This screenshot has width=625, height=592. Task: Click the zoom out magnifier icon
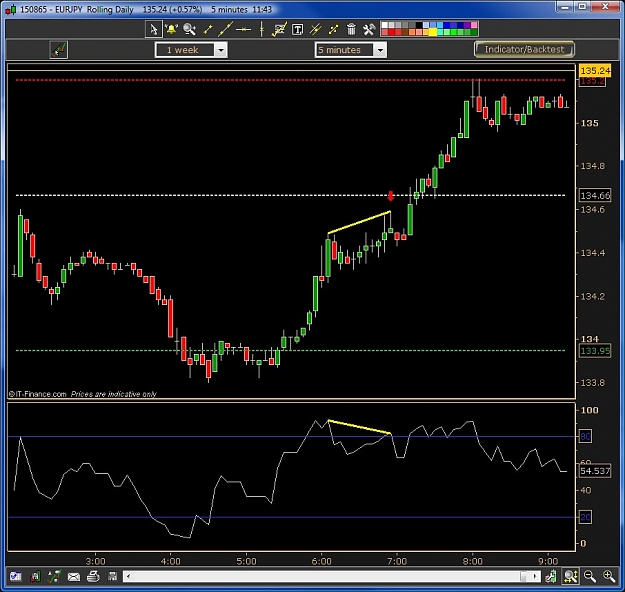coord(590,576)
